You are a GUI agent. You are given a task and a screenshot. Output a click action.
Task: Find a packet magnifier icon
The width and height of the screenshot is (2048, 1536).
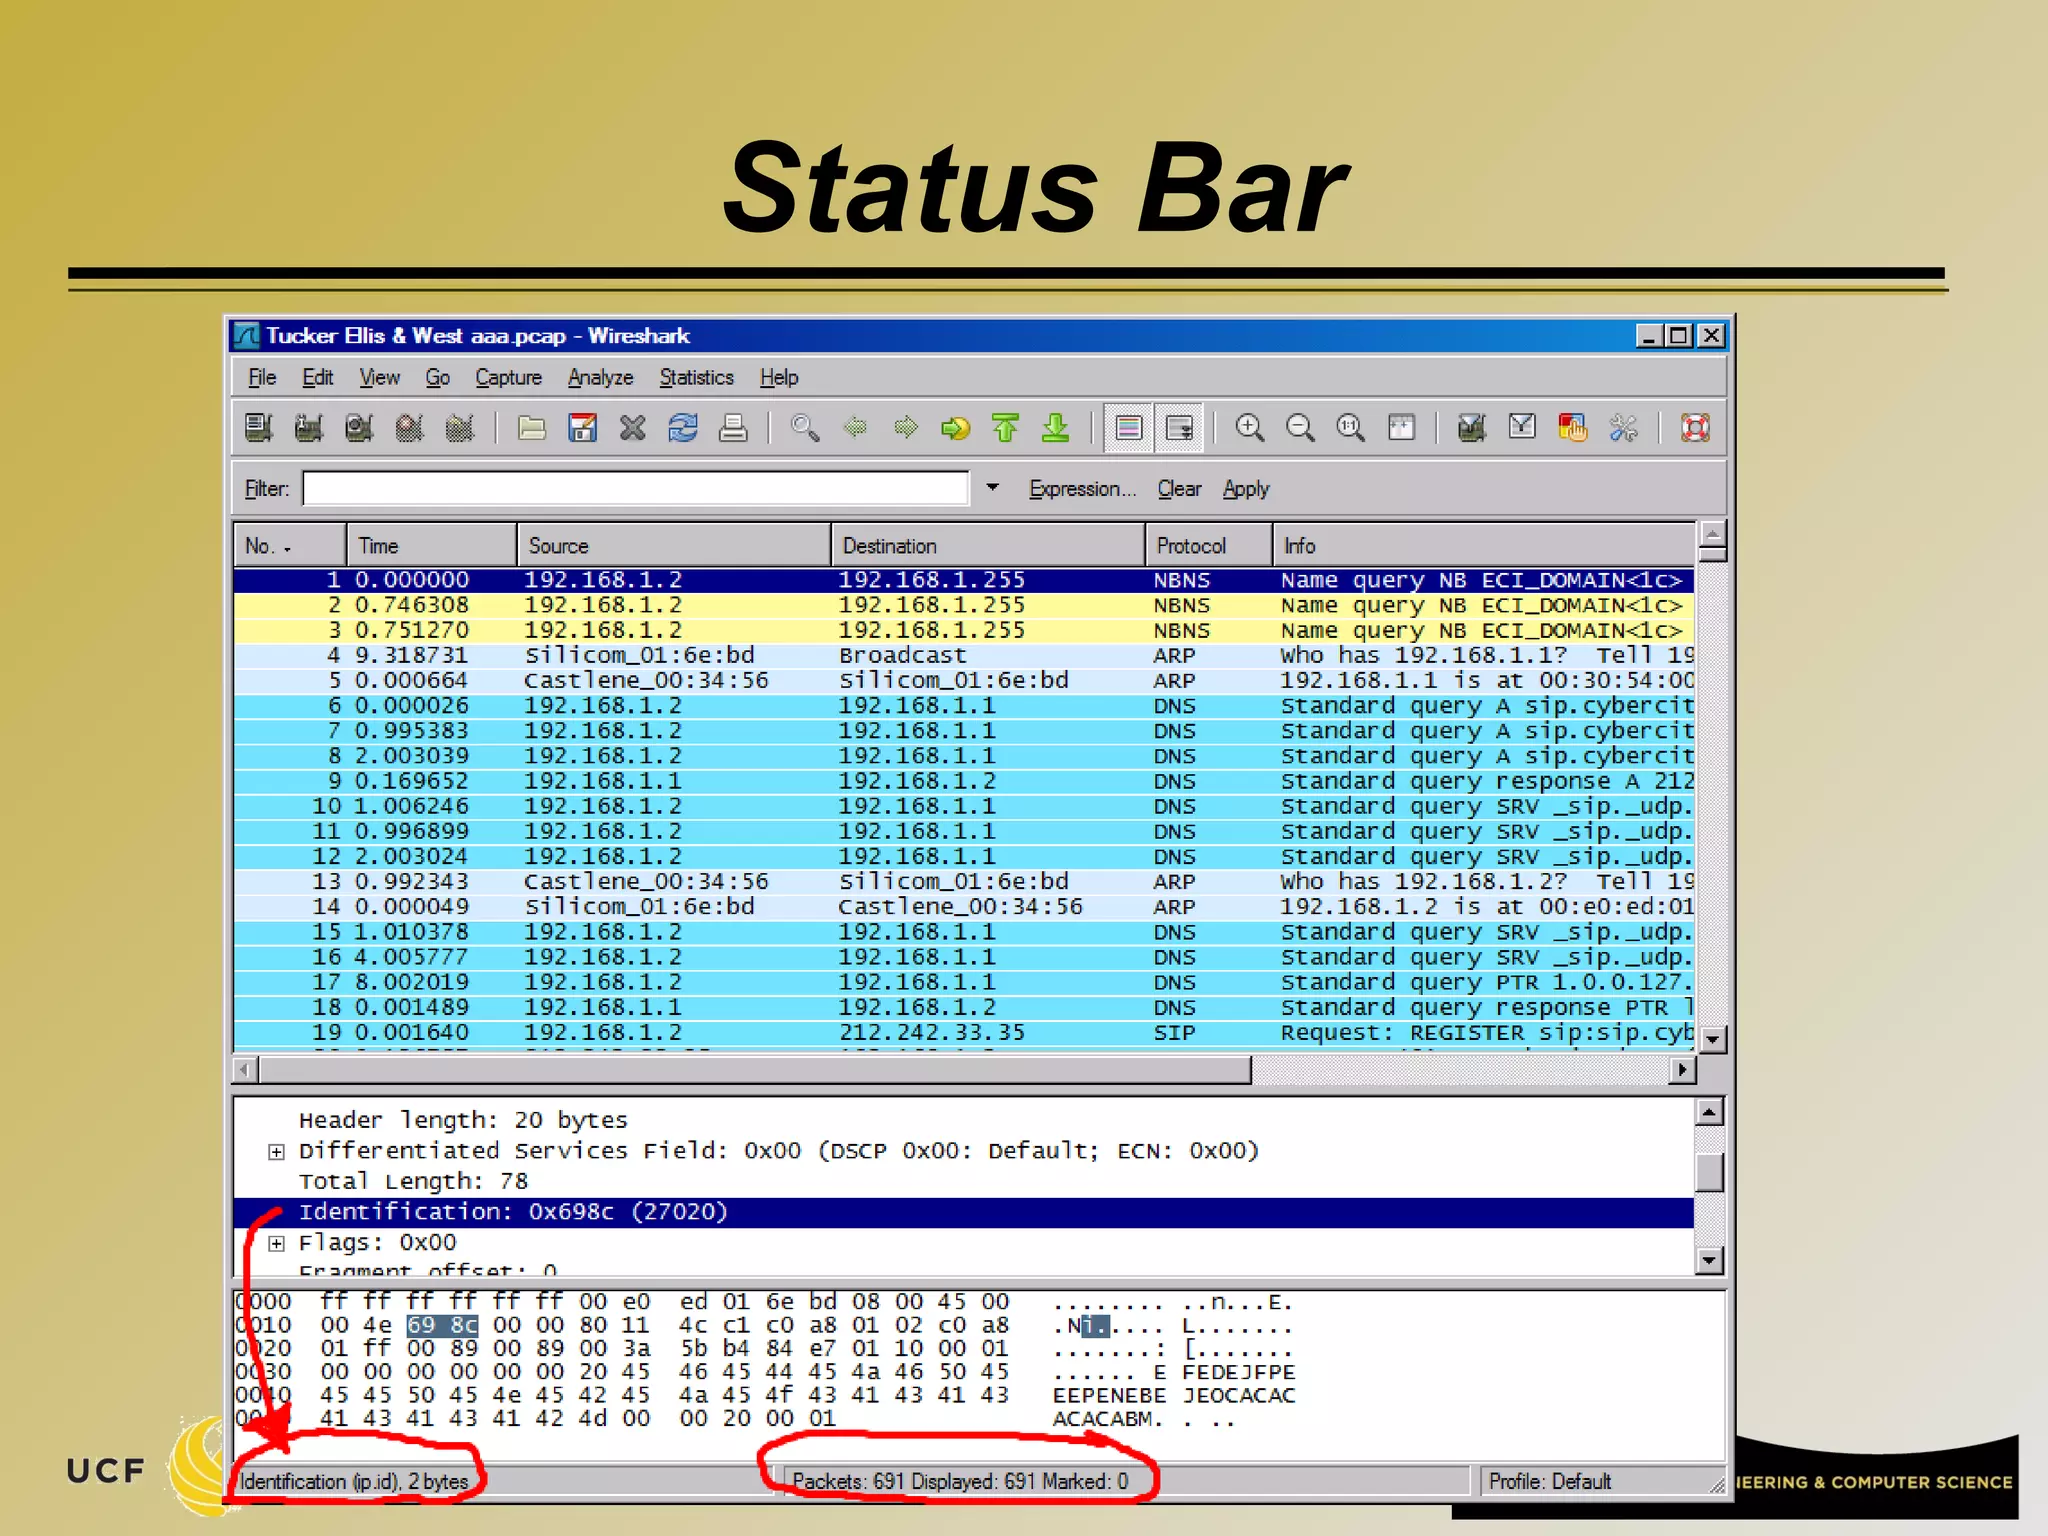pyautogui.click(x=805, y=428)
